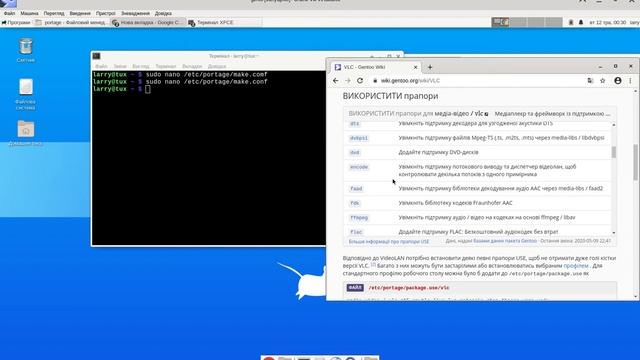Click USE flags table scroll-up arrow
This screenshot has width=640, height=360.
(x=613, y=124)
